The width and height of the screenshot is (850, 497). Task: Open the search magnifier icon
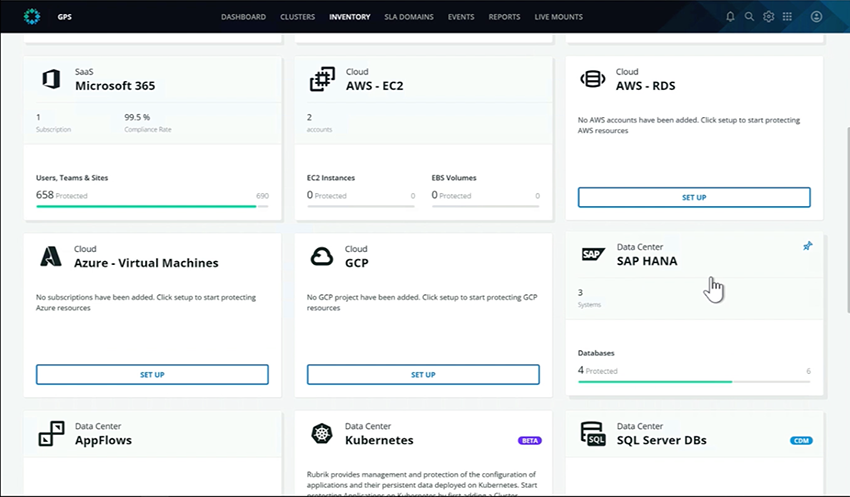[x=749, y=17]
